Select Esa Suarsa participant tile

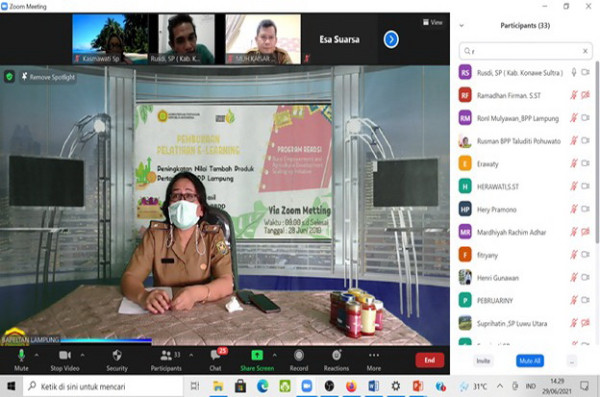point(339,39)
